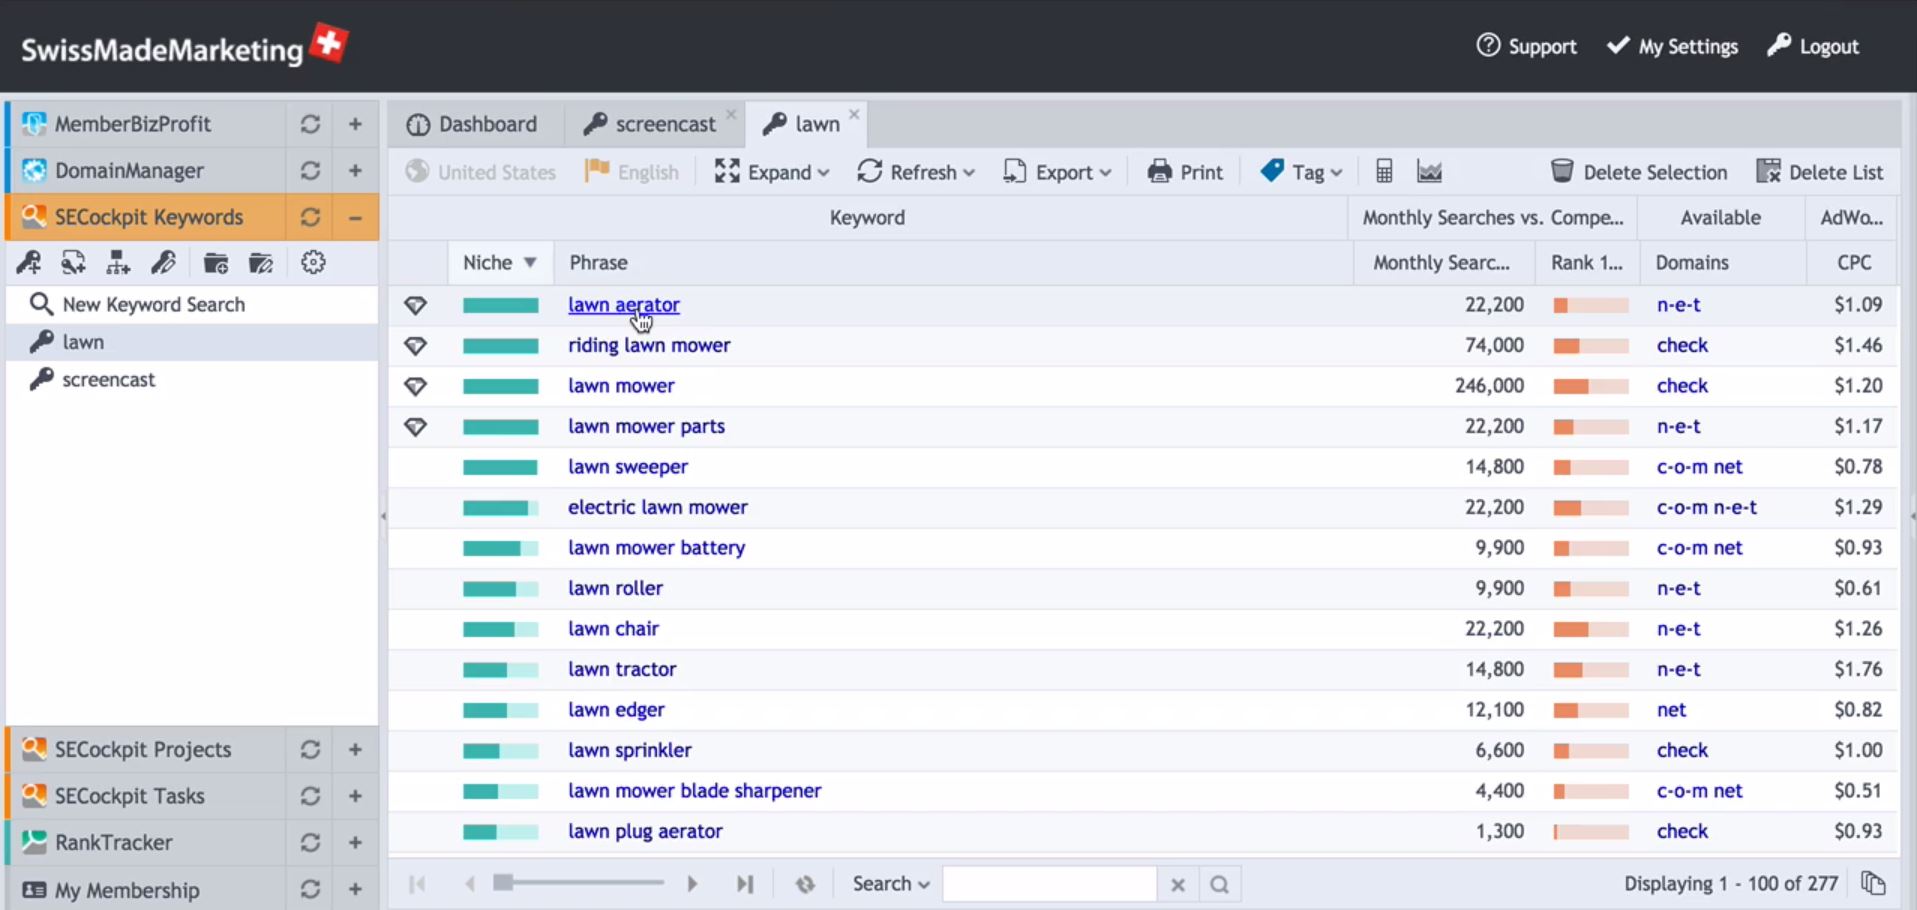Add new item under My Membership
Image resolution: width=1917 pixels, height=910 pixels.
coord(355,889)
